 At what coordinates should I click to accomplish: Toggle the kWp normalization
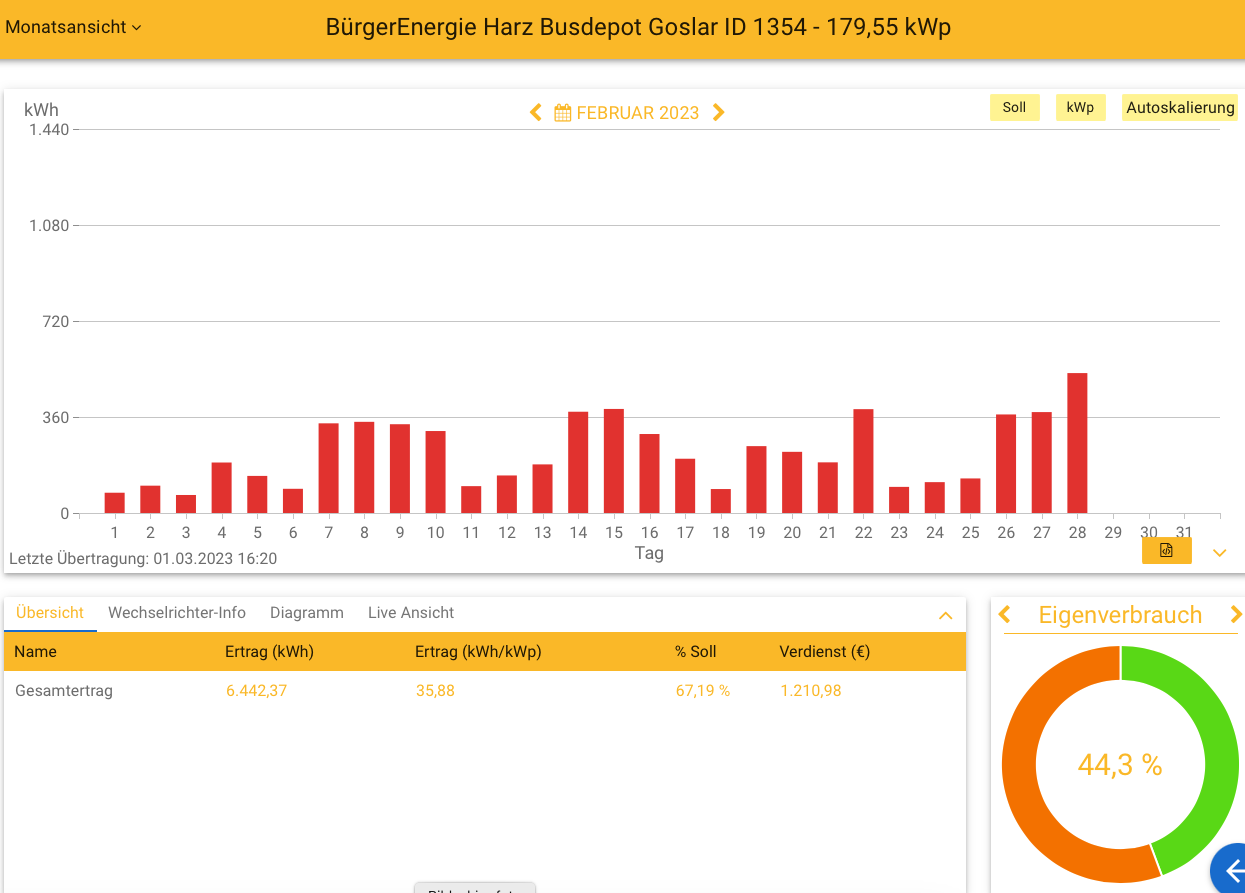pyautogui.click(x=1080, y=108)
